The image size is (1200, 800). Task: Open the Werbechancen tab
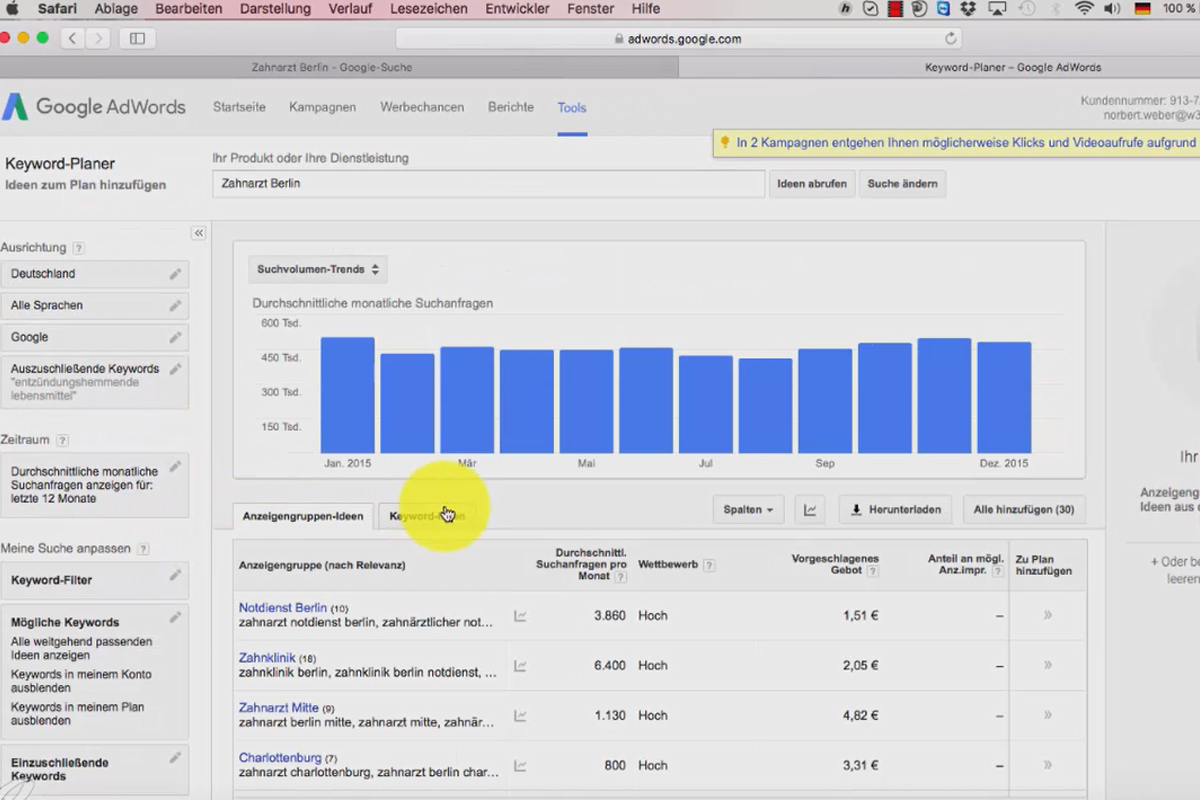(422, 107)
